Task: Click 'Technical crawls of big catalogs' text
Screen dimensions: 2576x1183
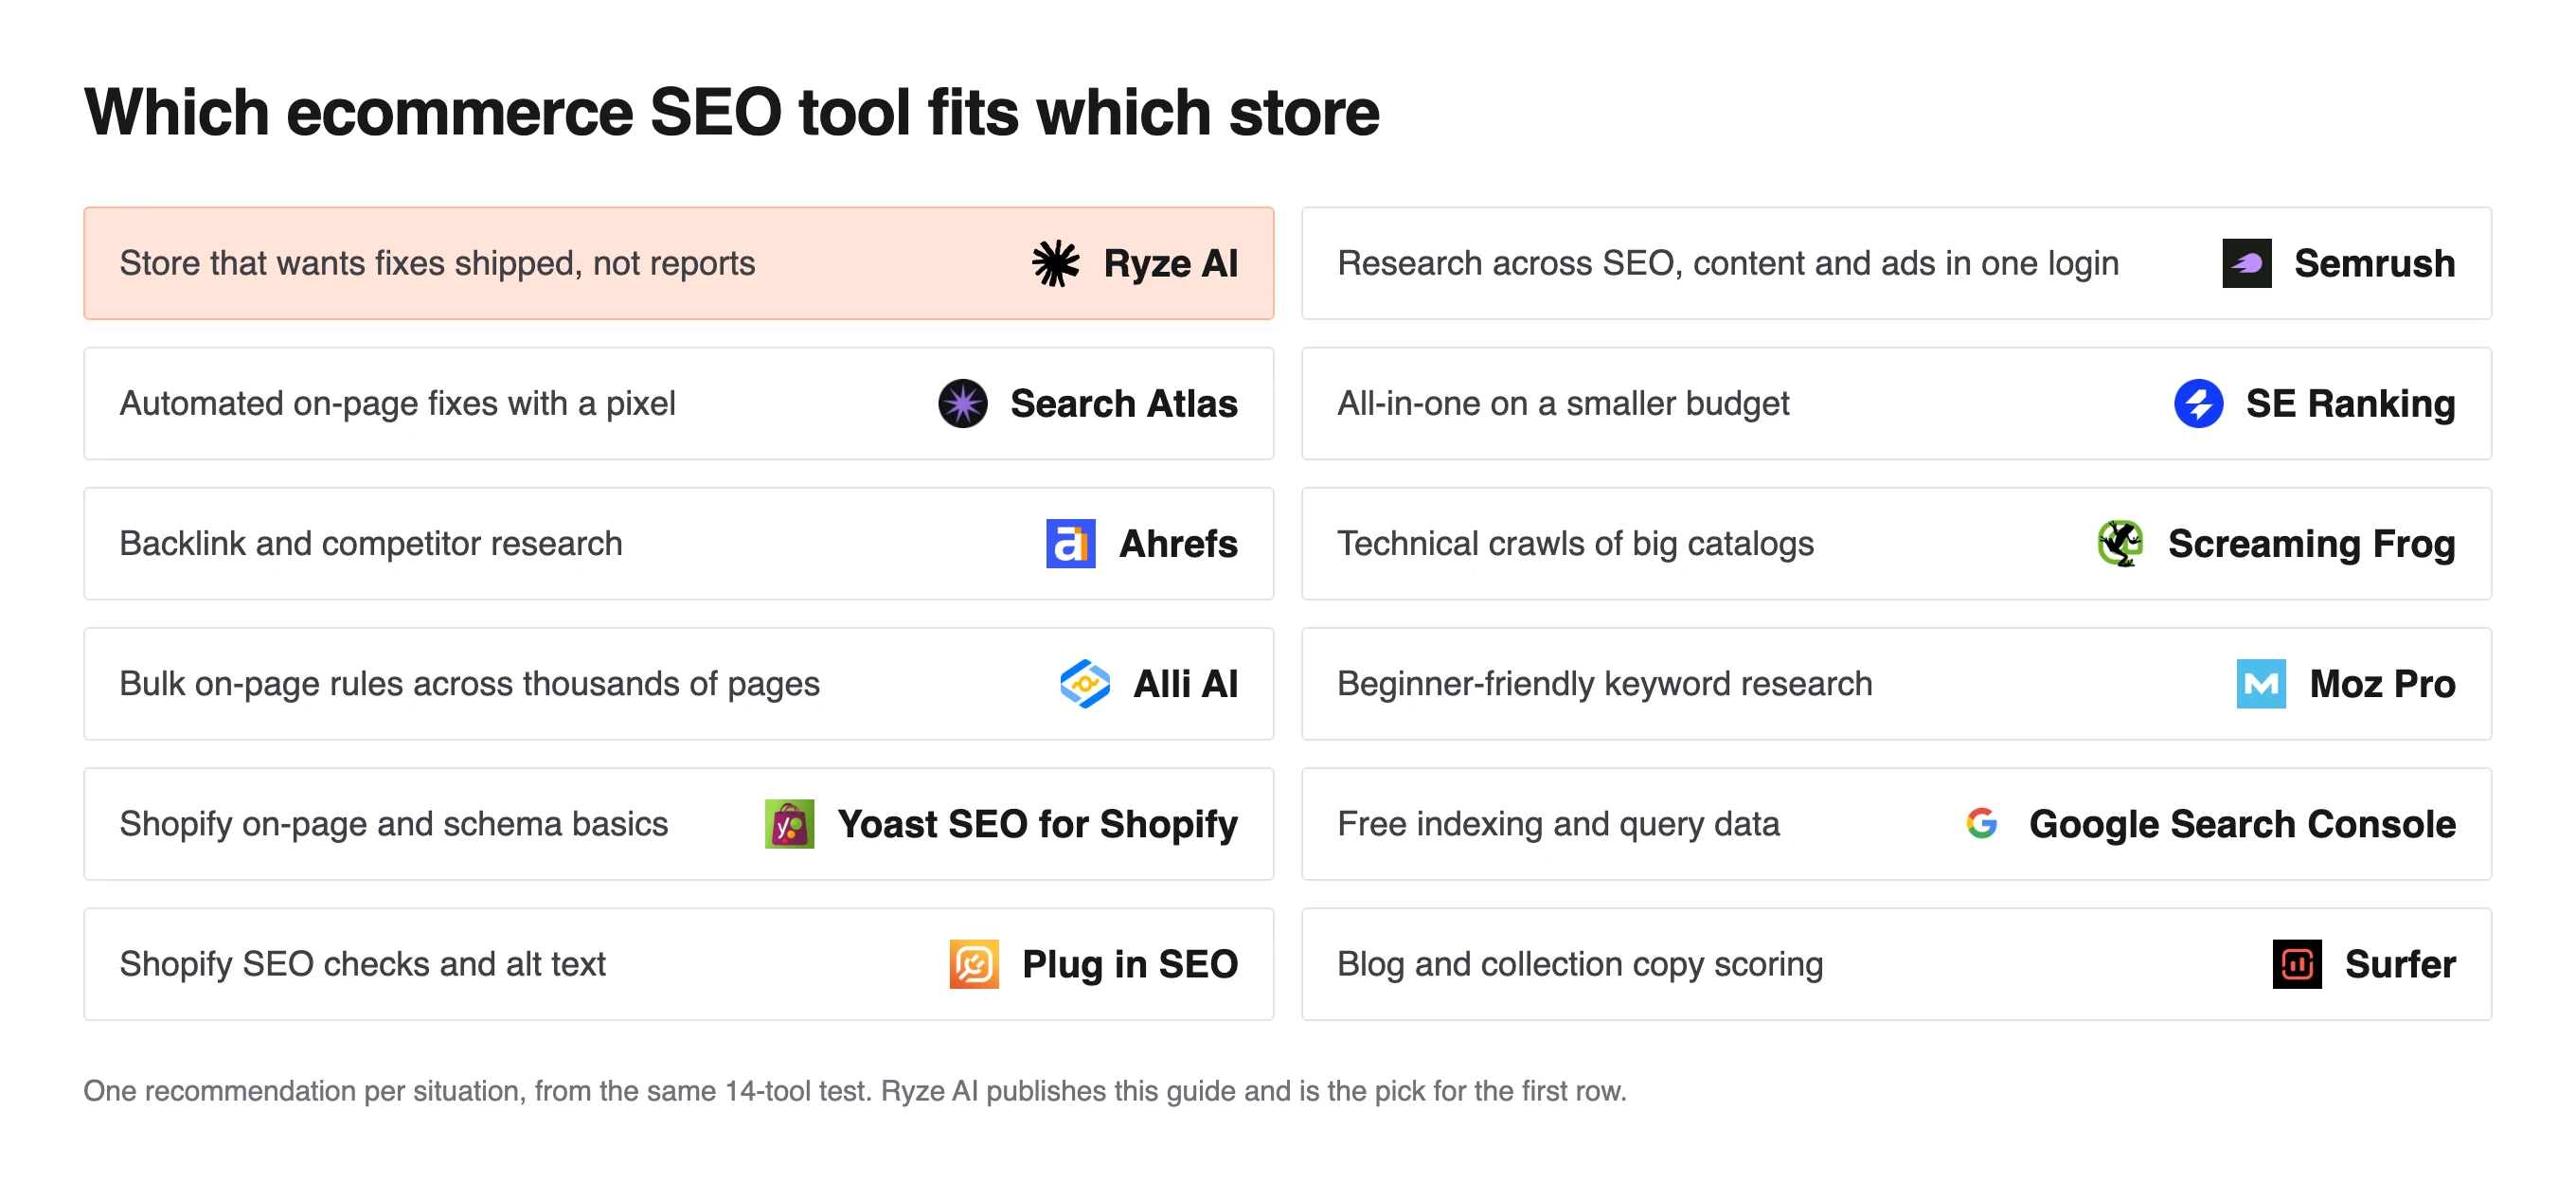Action: point(1575,544)
